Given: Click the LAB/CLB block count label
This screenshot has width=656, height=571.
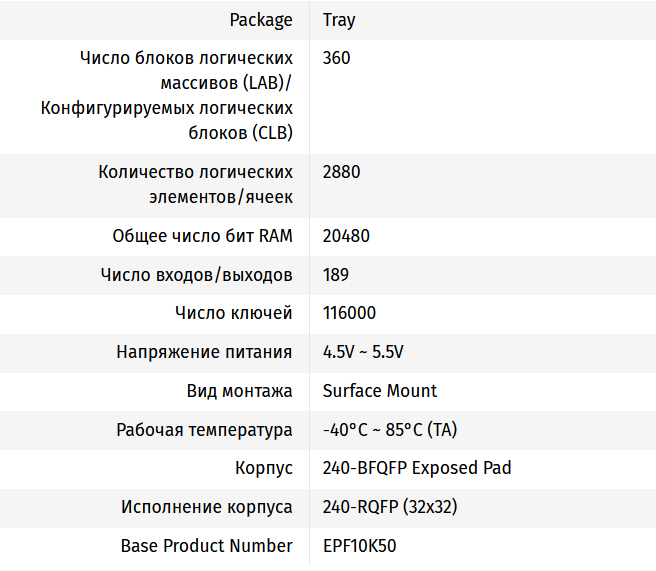Looking at the screenshot, I should tap(167, 95).
